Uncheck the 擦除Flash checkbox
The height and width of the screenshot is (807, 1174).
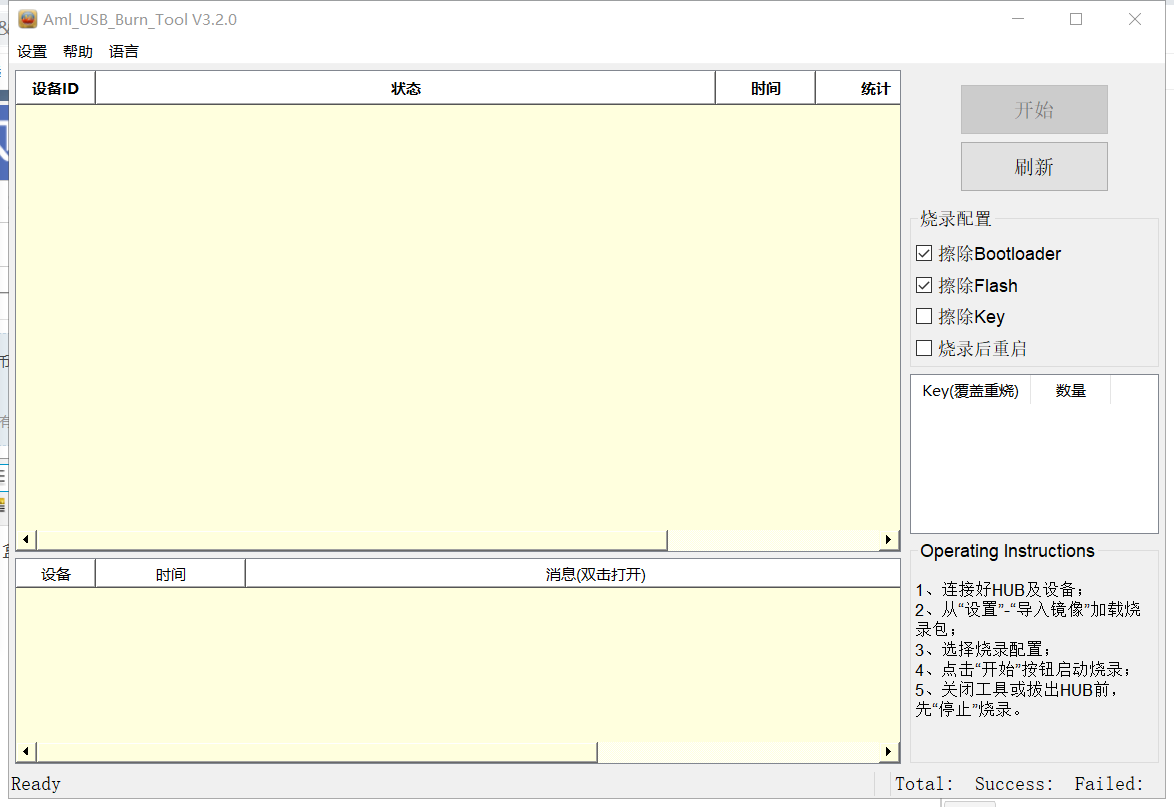[924, 286]
